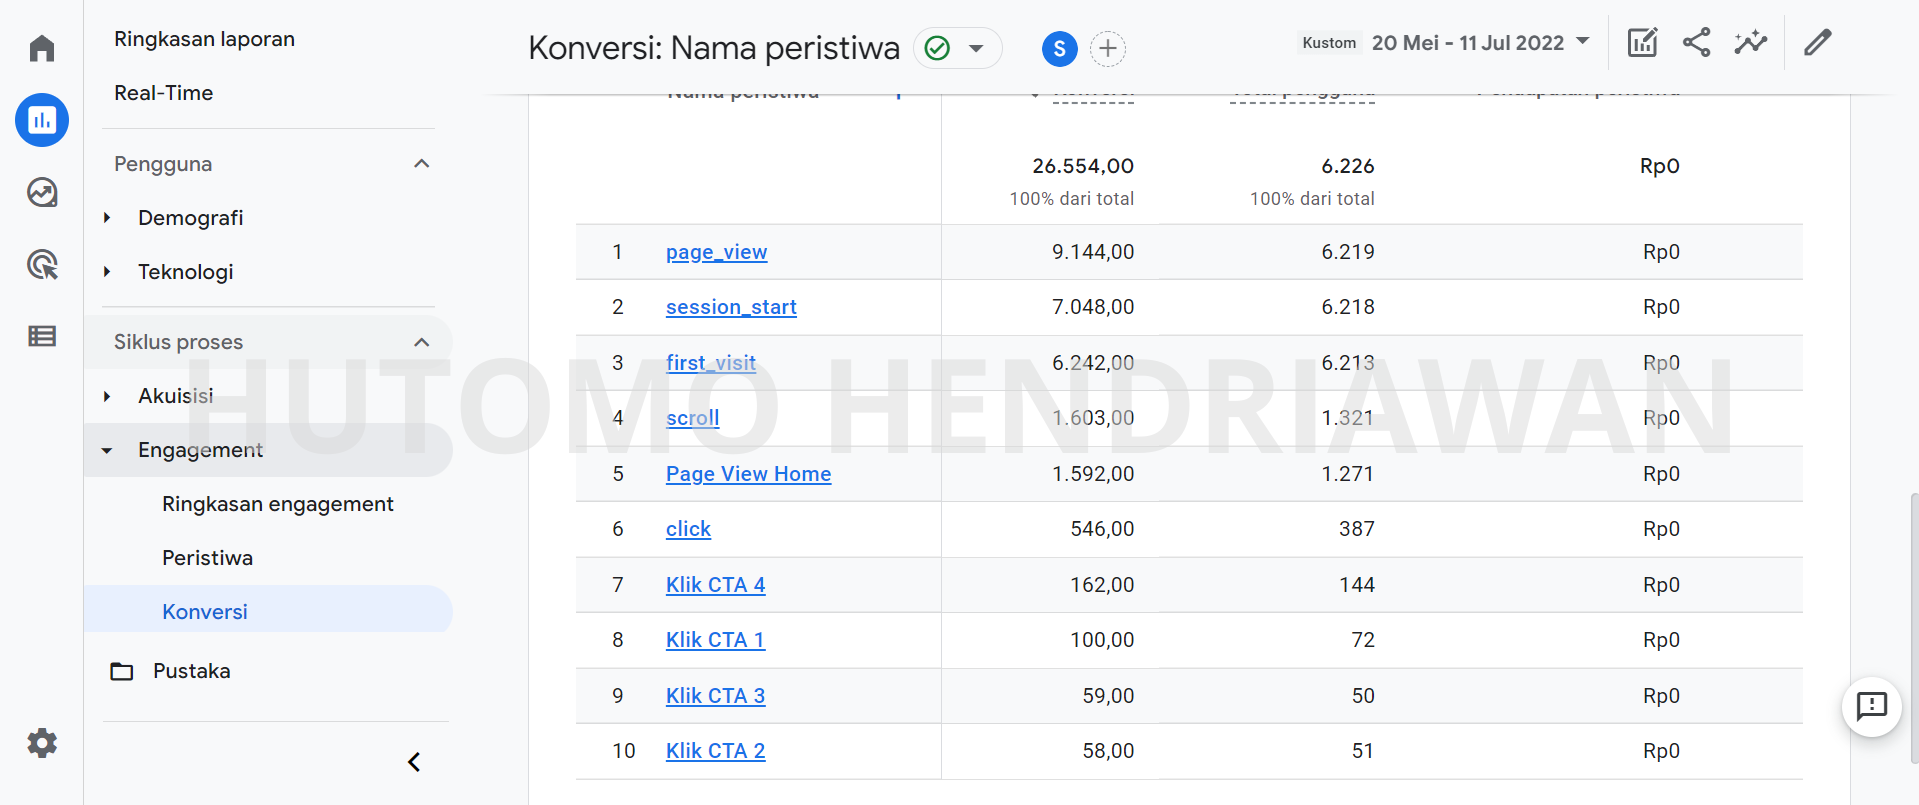The image size is (1919, 805).
Task: Click the Klik CTA 4 users value 144
Action: (x=1357, y=585)
